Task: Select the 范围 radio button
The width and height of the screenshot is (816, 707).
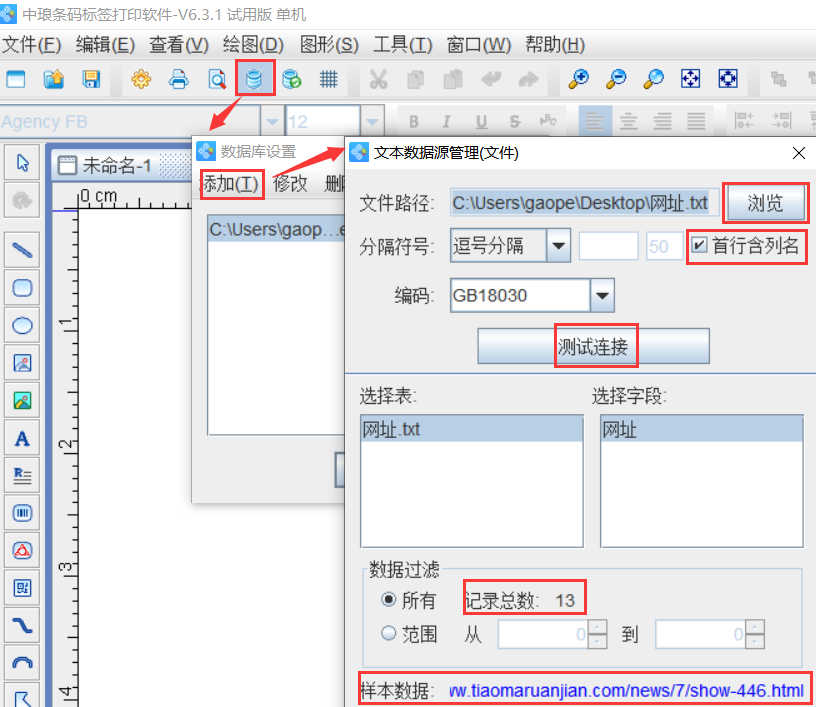Action: (388, 634)
